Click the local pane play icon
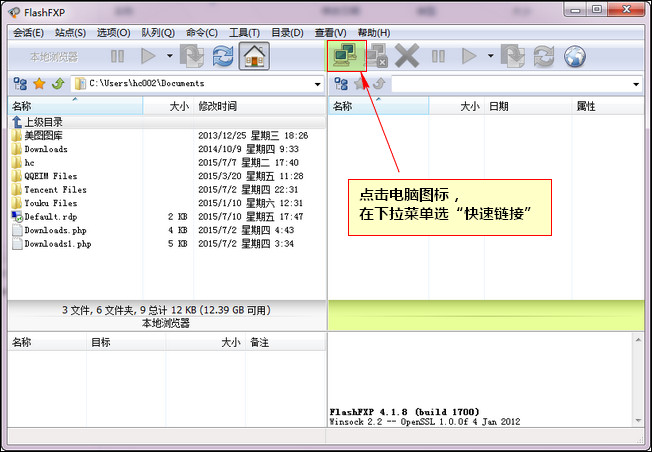 coord(148,56)
